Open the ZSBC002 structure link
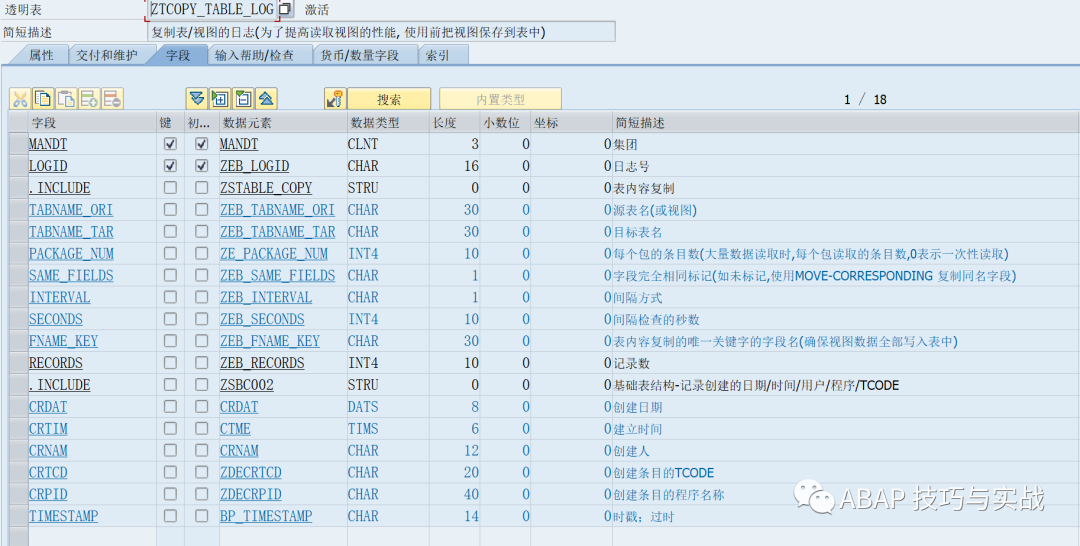The image size is (1080, 546). tap(247, 385)
